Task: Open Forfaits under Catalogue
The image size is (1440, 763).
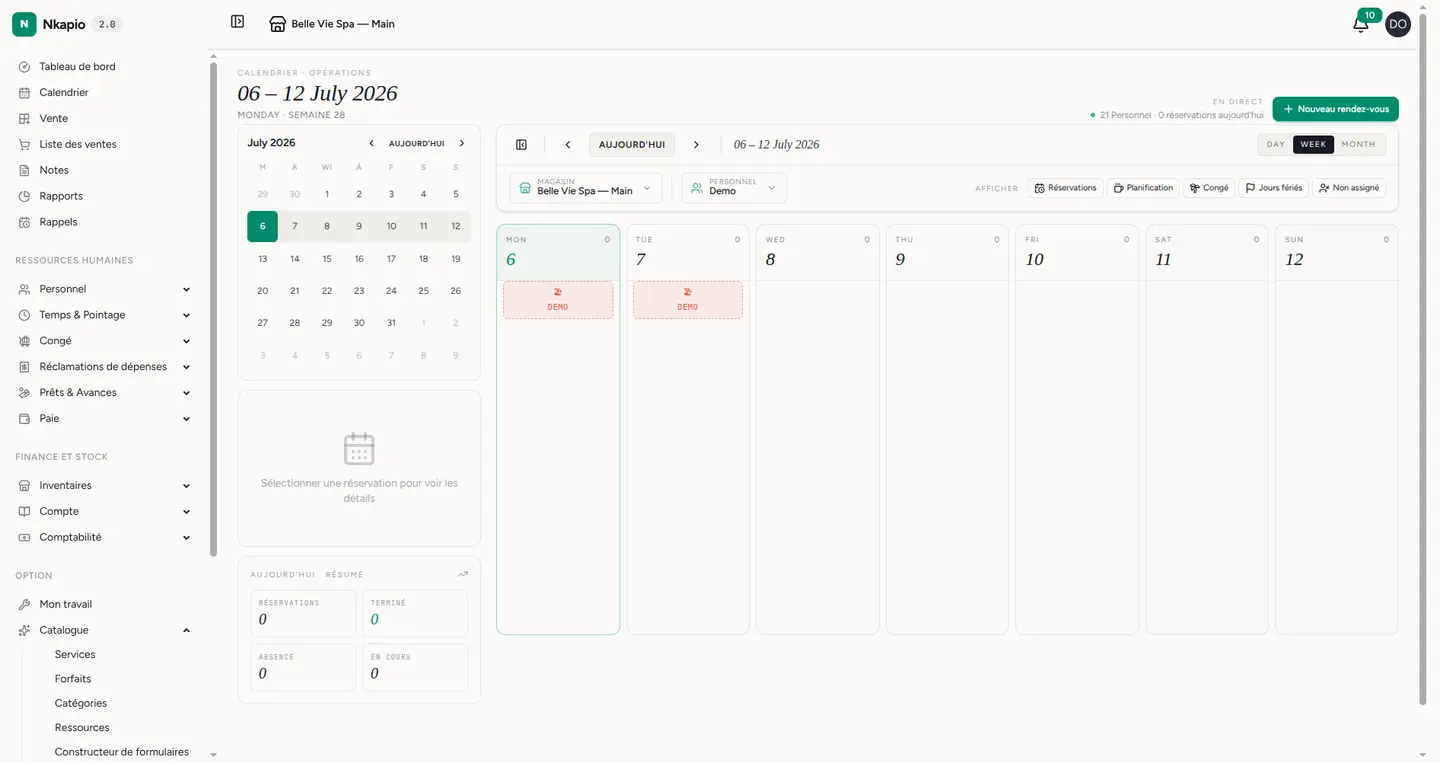Action: [73, 679]
